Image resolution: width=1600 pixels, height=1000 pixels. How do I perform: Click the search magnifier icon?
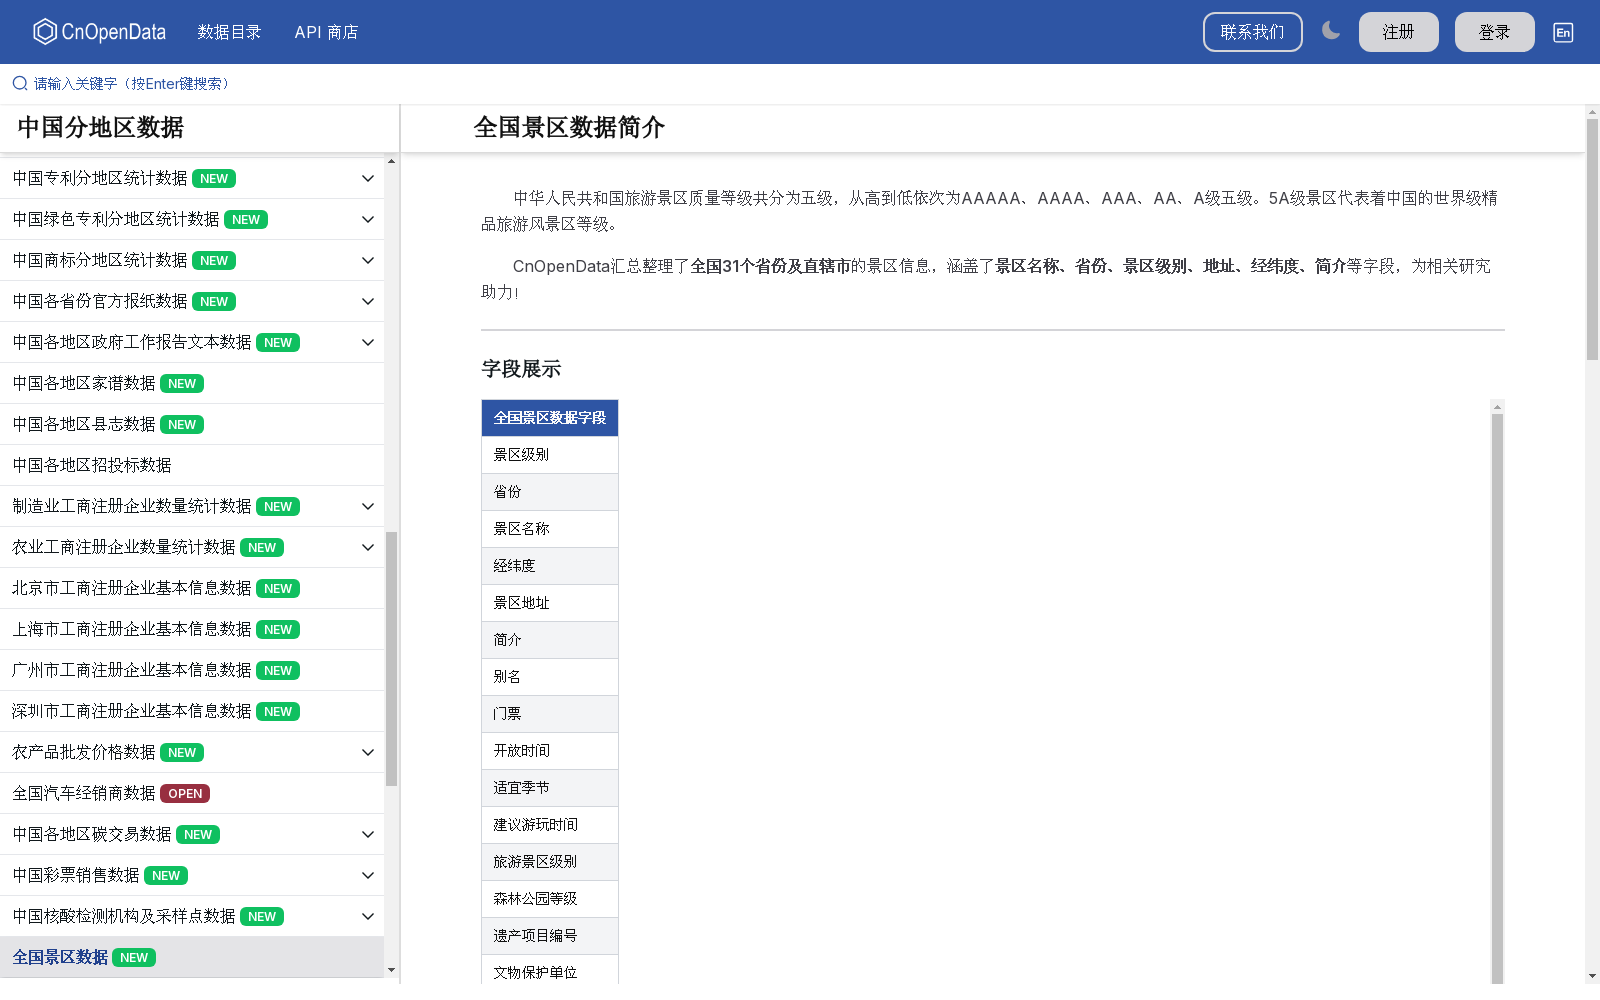[20, 83]
